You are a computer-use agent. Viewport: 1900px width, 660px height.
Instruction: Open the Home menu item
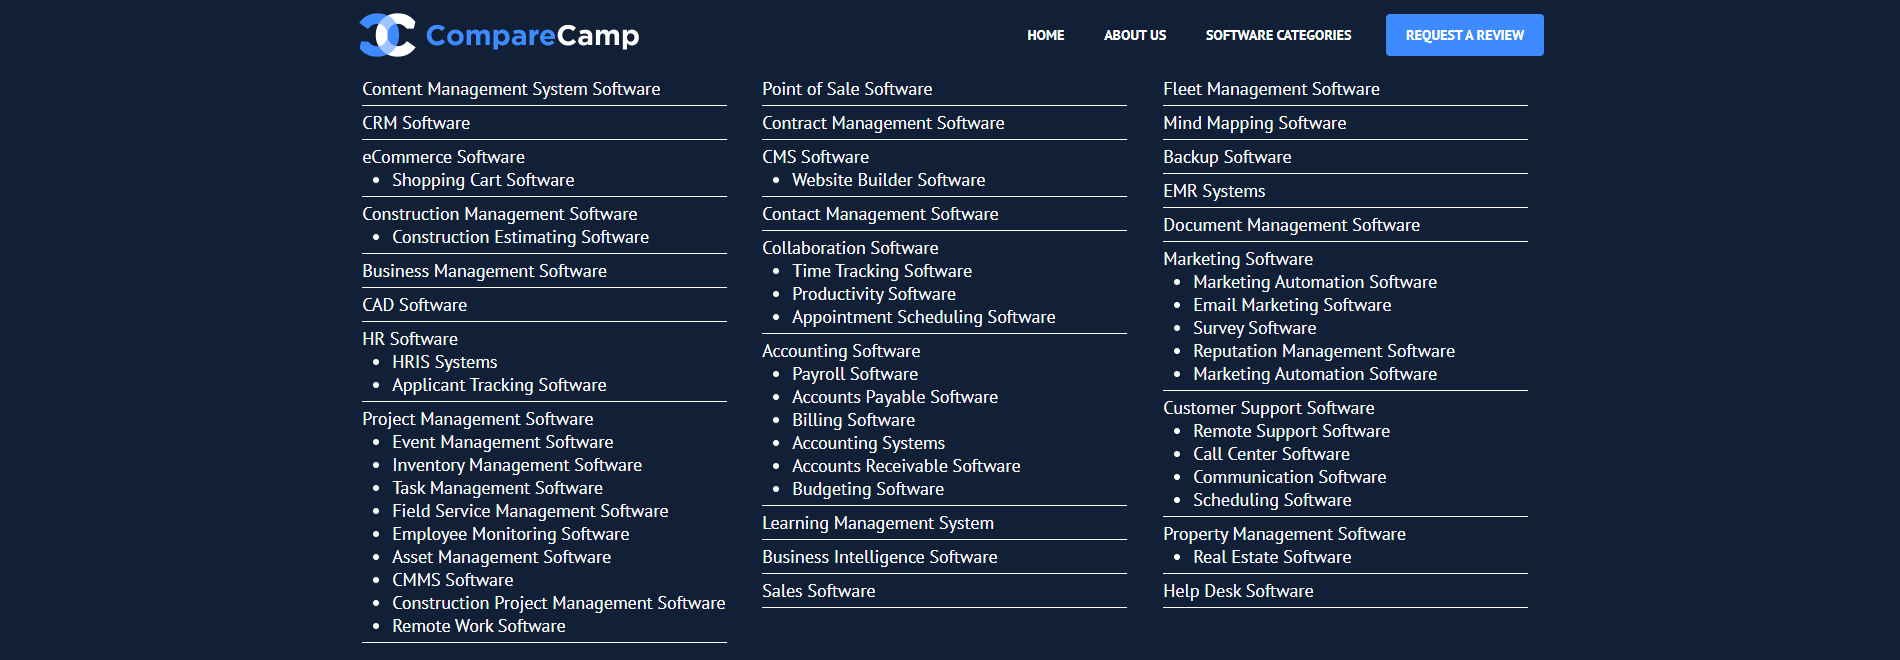pos(1045,35)
